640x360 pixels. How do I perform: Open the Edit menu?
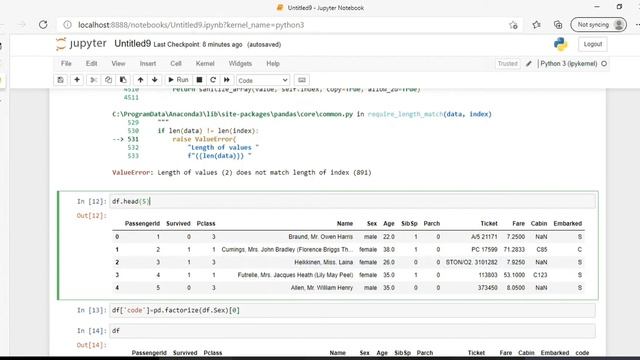click(91, 64)
